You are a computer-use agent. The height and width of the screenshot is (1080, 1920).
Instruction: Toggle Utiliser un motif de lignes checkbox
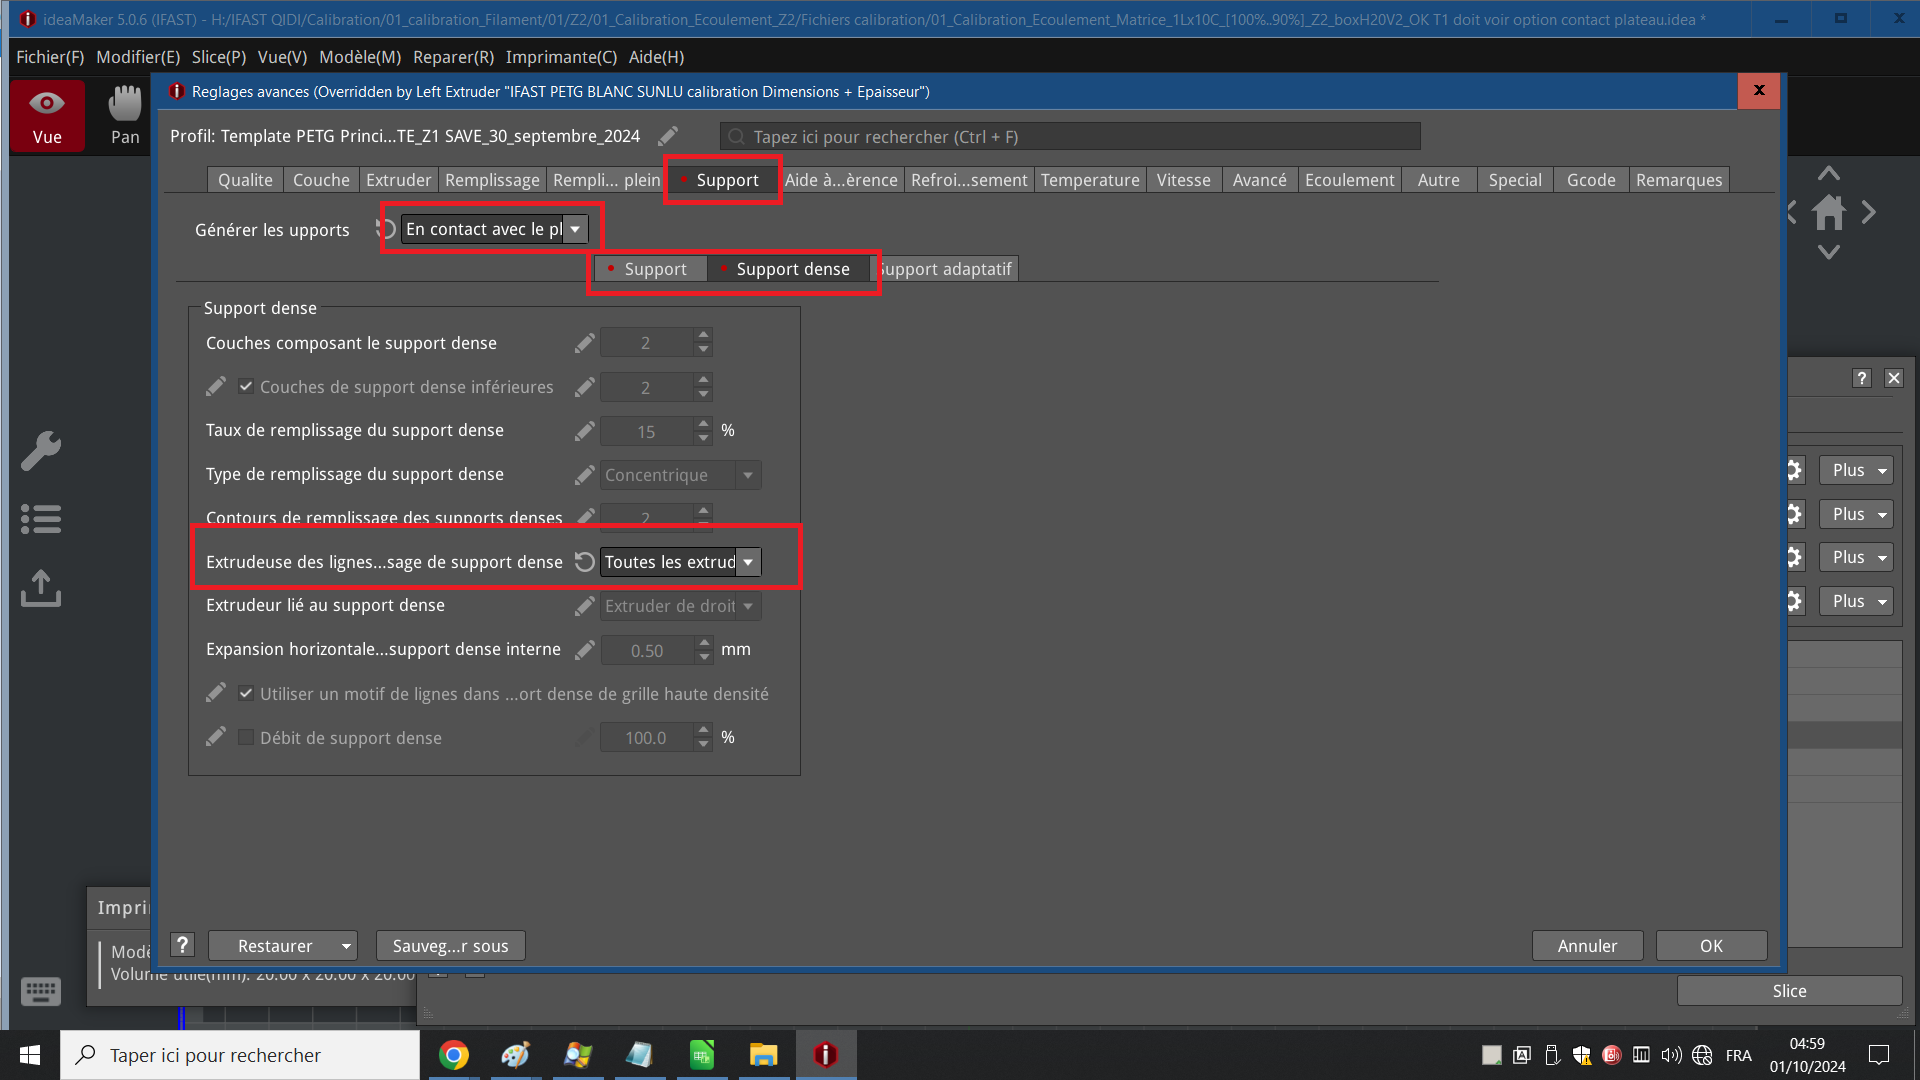246,693
